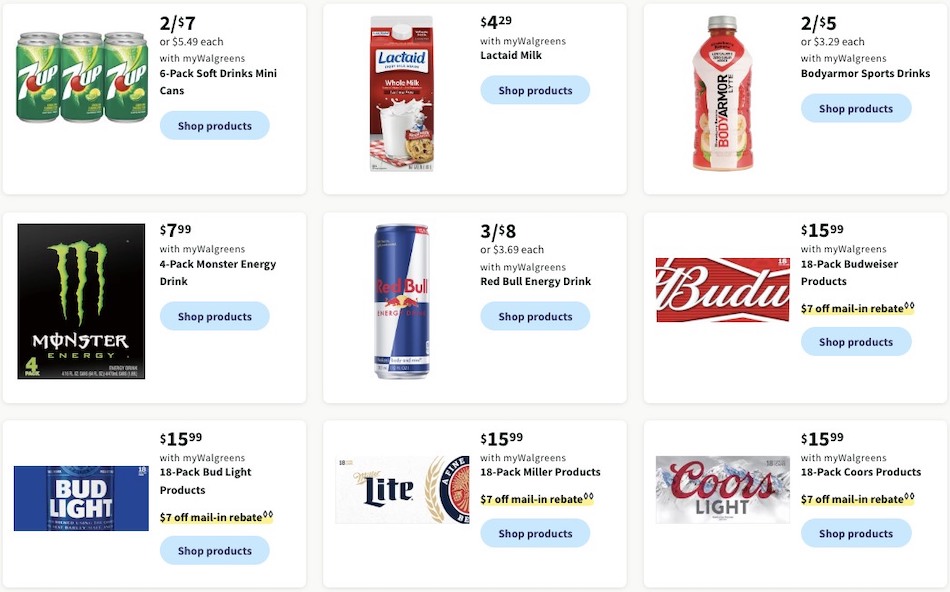Click the Coors Light pack image

tap(722, 489)
